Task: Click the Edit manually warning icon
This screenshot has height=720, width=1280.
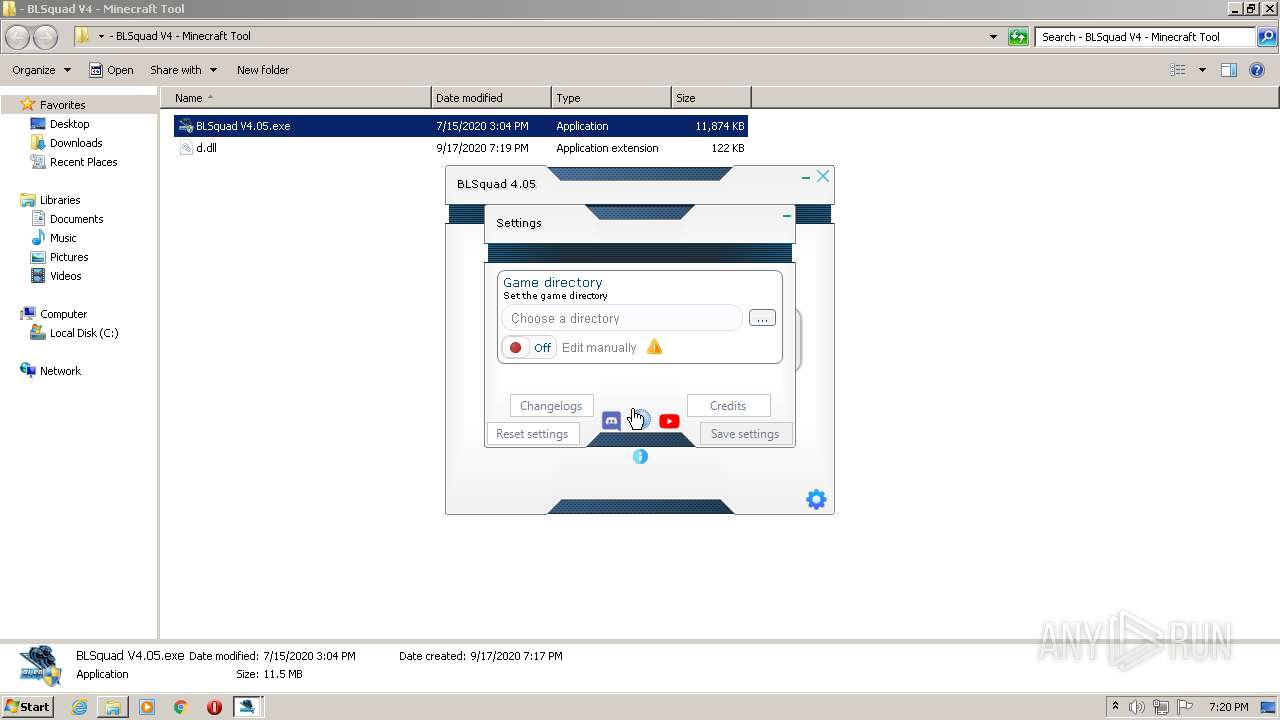Action: click(x=654, y=347)
